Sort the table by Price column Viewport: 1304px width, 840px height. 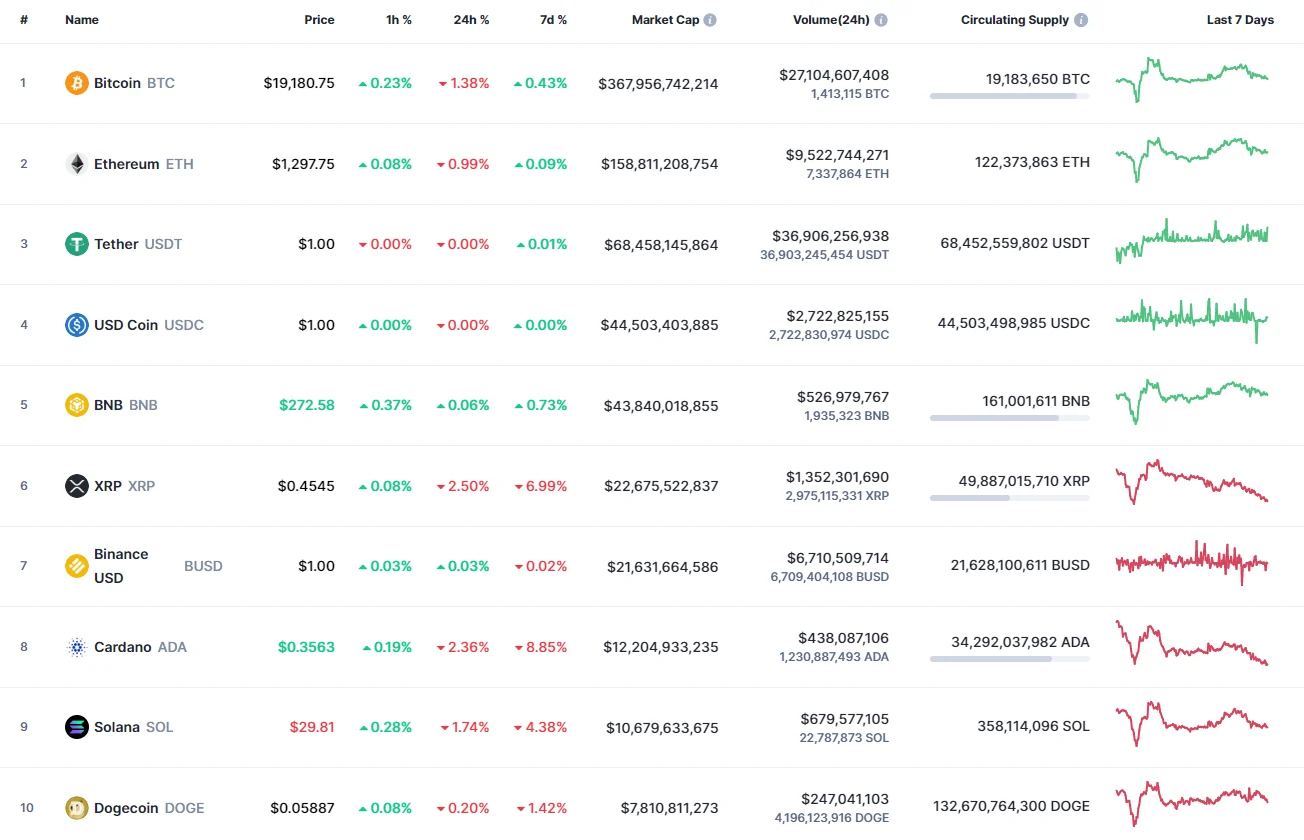tap(319, 19)
